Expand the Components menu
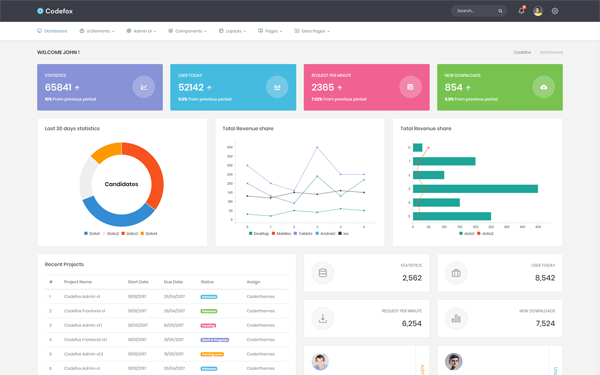Screen dimensions: 600x375 tap(188, 31)
